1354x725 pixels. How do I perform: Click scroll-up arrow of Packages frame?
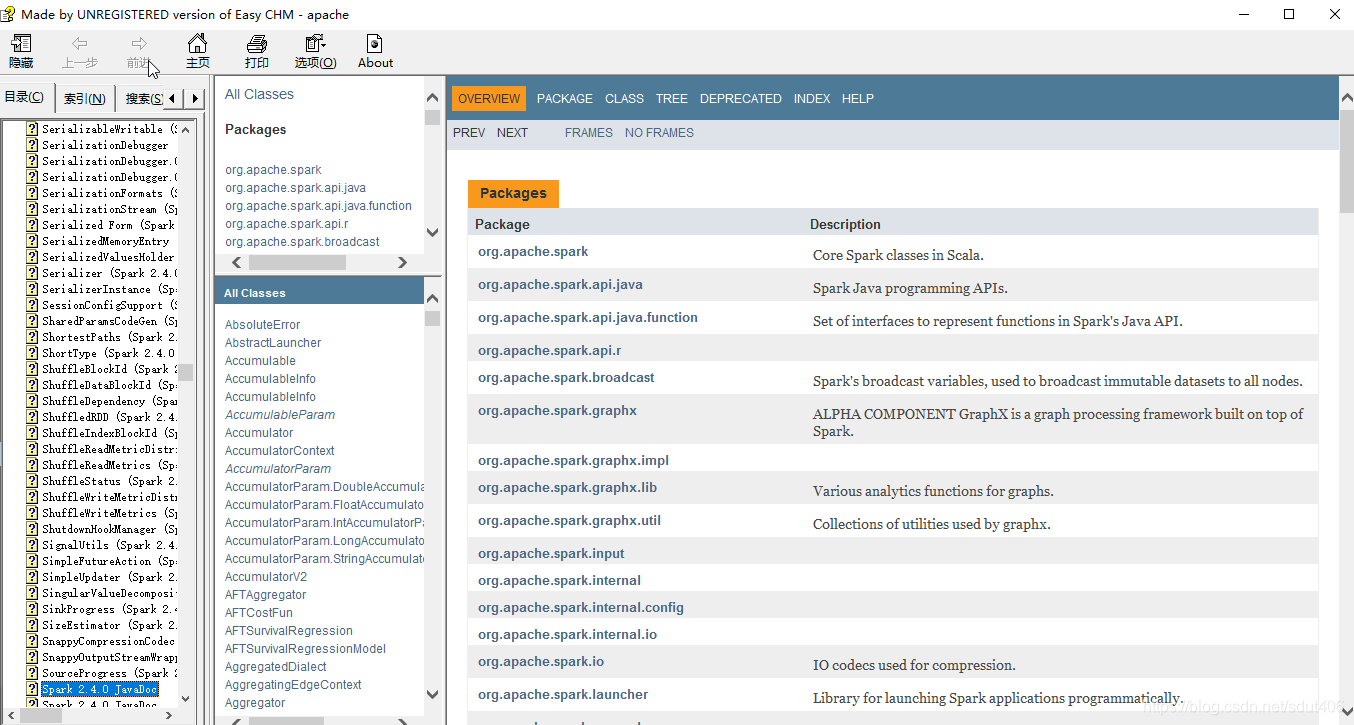click(x=432, y=98)
